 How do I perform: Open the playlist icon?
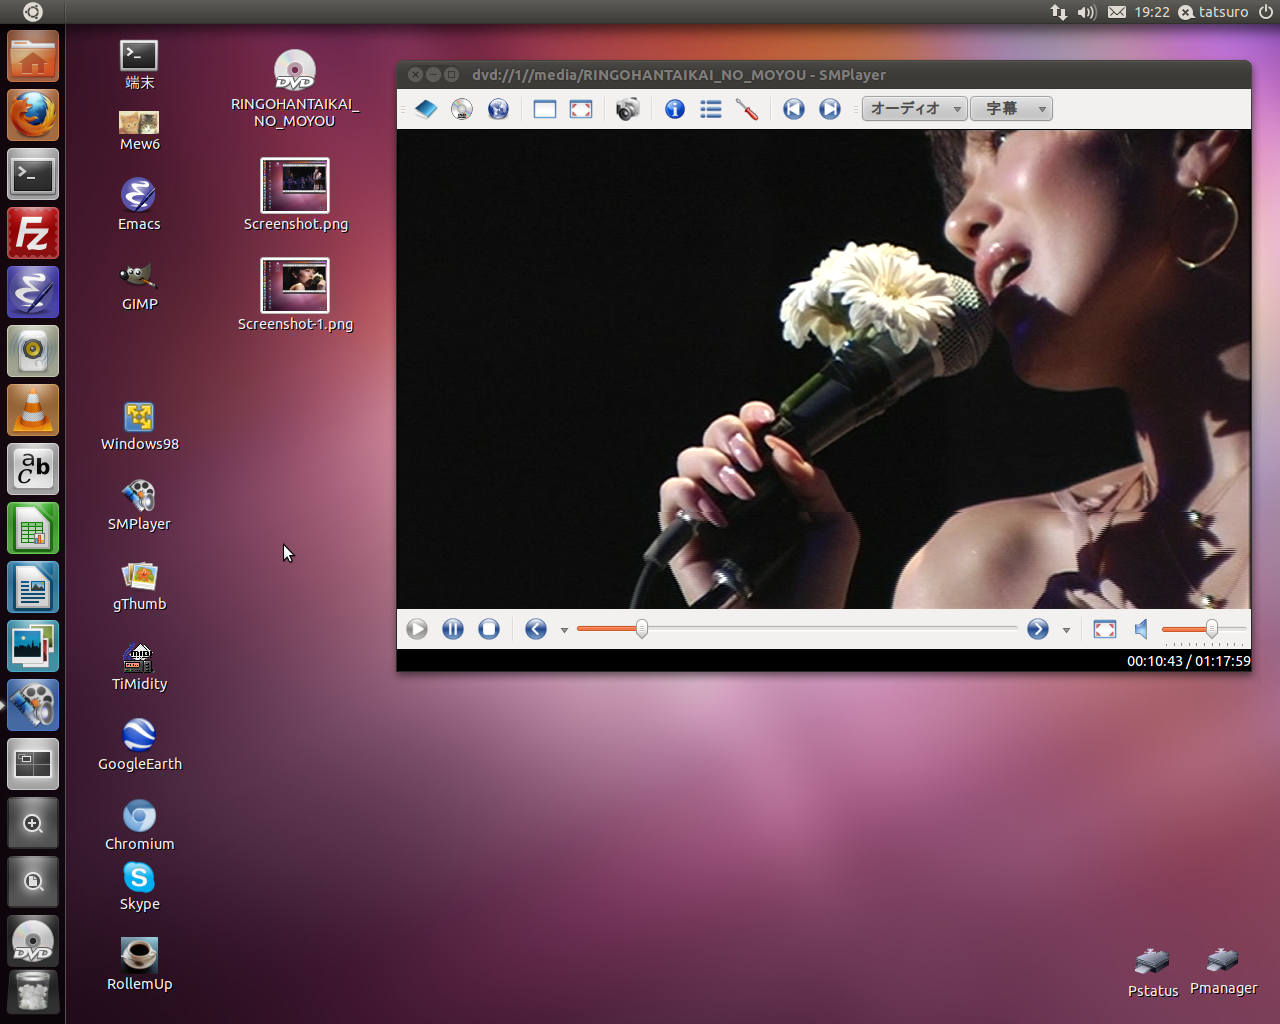coord(711,109)
